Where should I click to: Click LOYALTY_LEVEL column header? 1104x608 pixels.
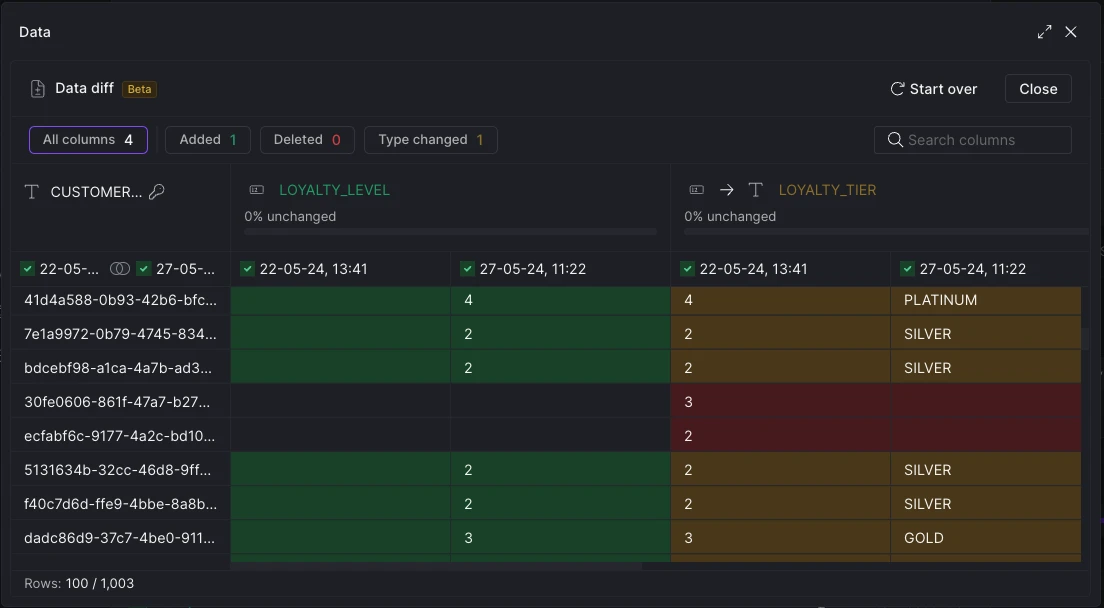pyautogui.click(x=334, y=190)
